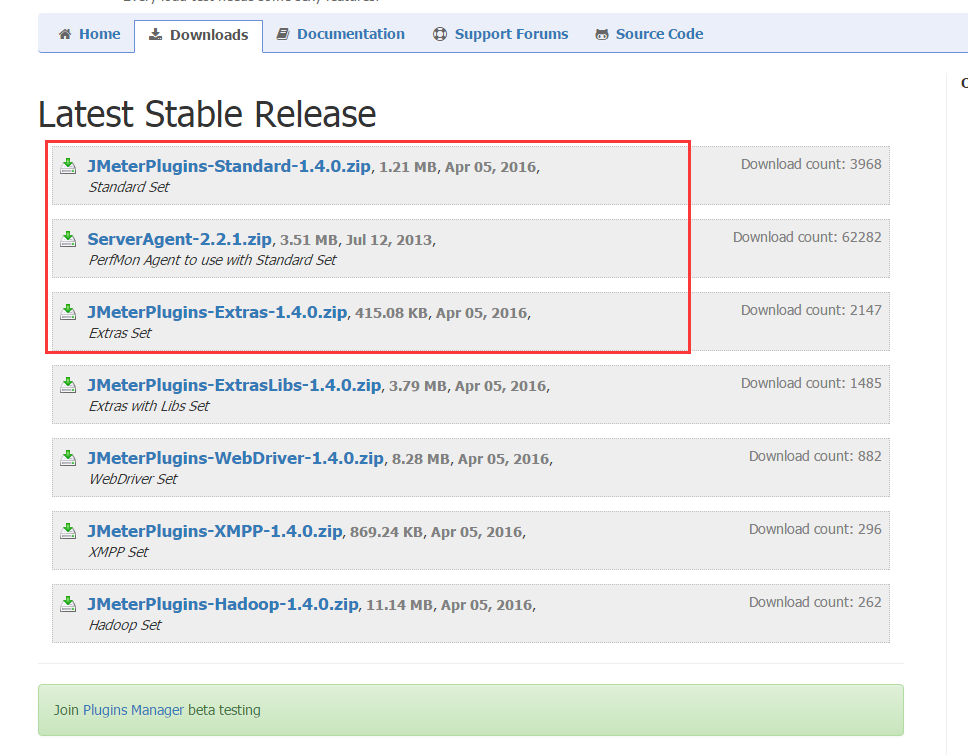Image resolution: width=968 pixels, height=755 pixels.
Task: Go to the Documentation tab
Action: click(x=341, y=34)
